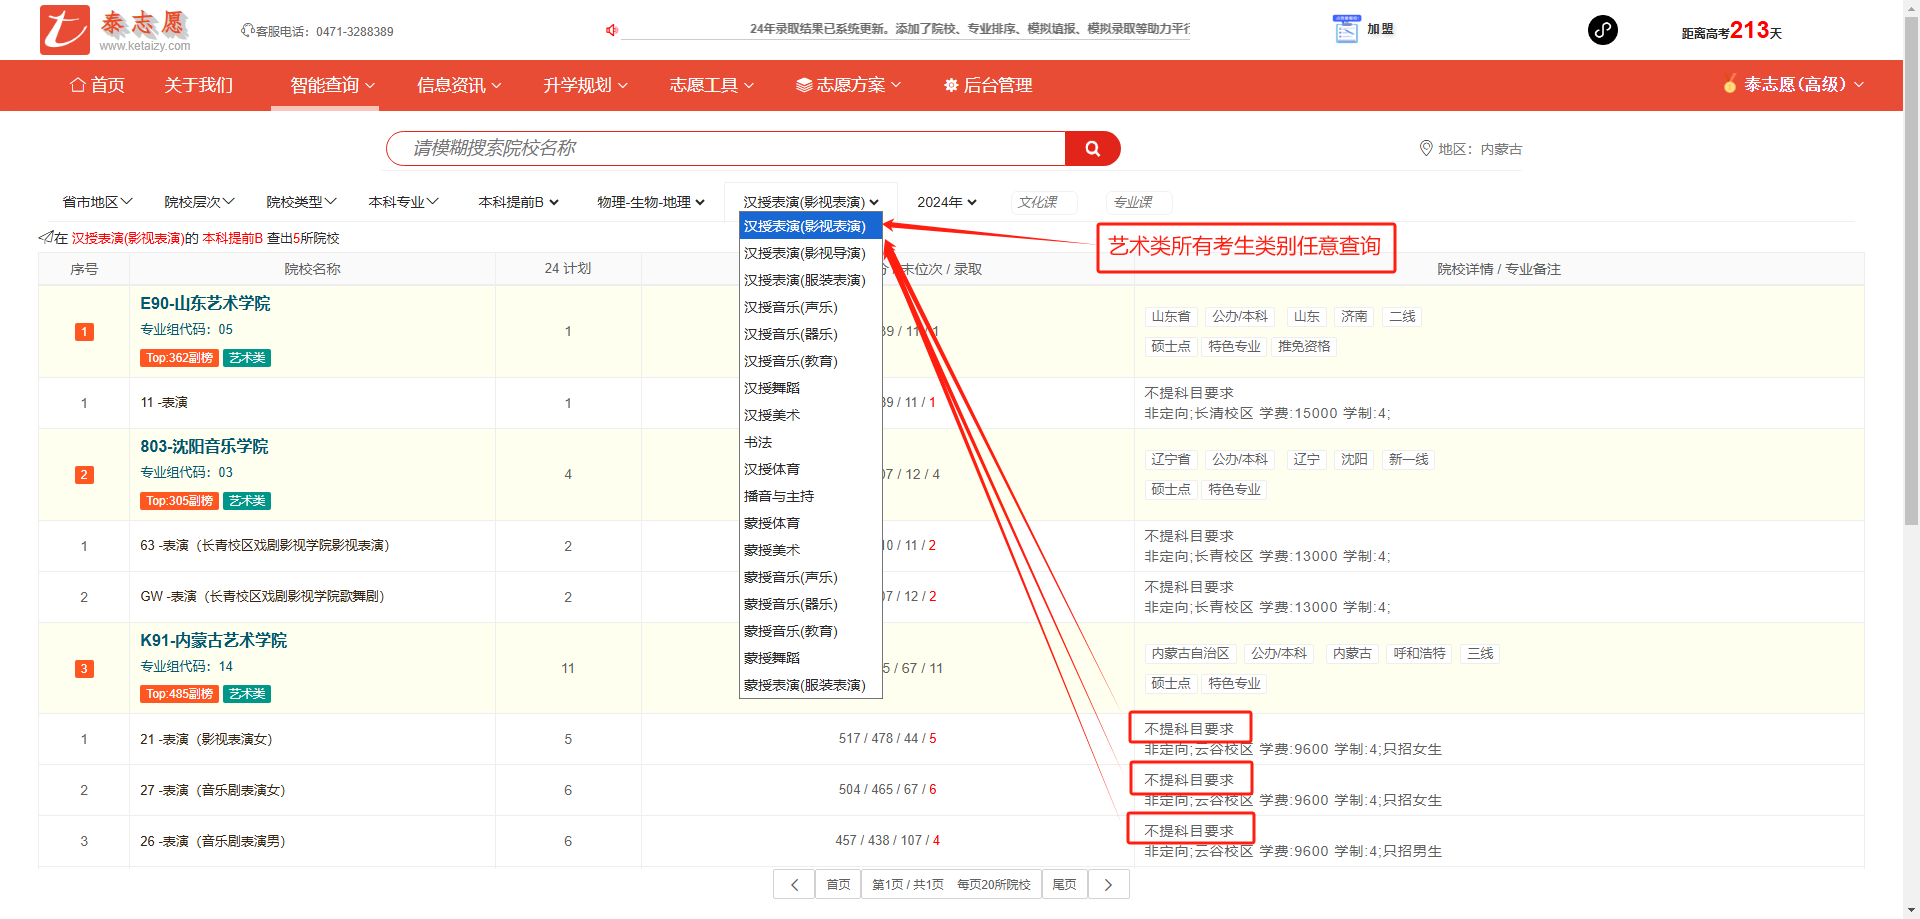Click the TikTok icon in header
The image size is (1920, 919).
[1602, 30]
